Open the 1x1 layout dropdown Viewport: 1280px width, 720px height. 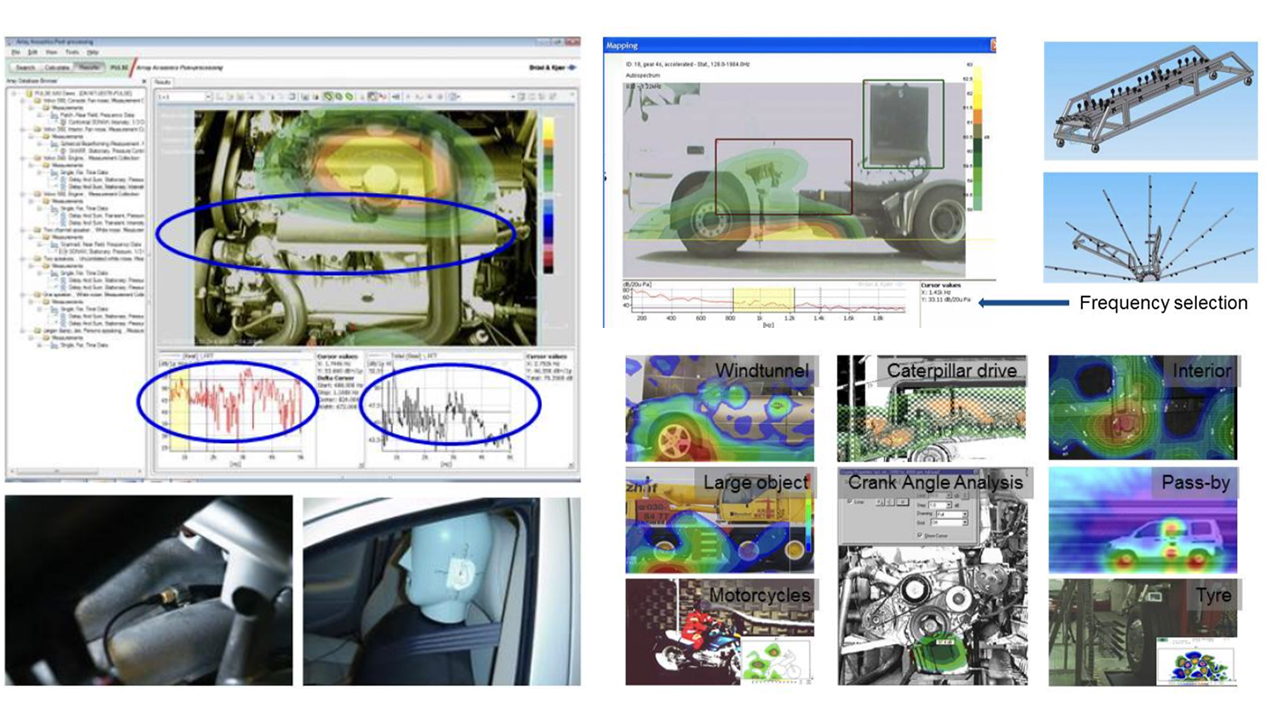207,97
